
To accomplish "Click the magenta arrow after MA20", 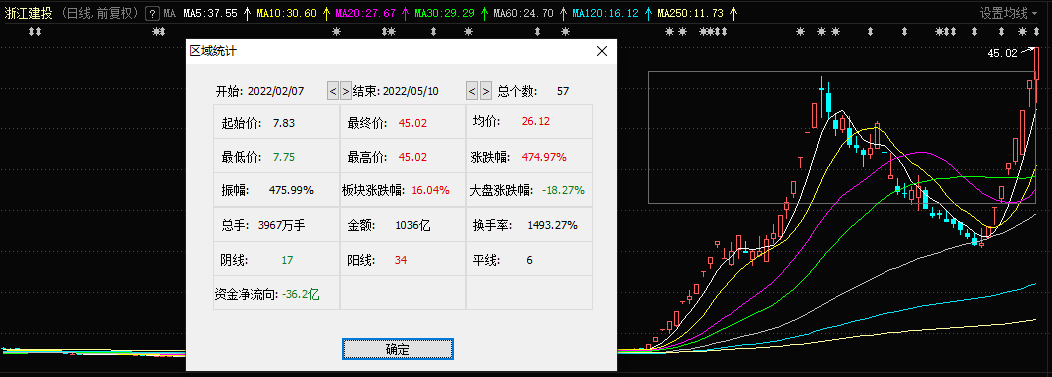I will [x=405, y=13].
